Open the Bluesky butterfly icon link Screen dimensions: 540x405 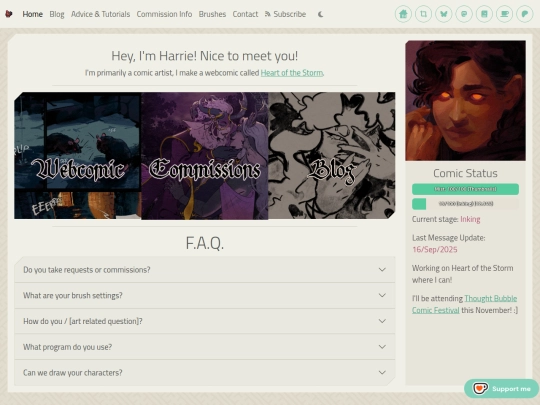pyautogui.click(x=444, y=14)
